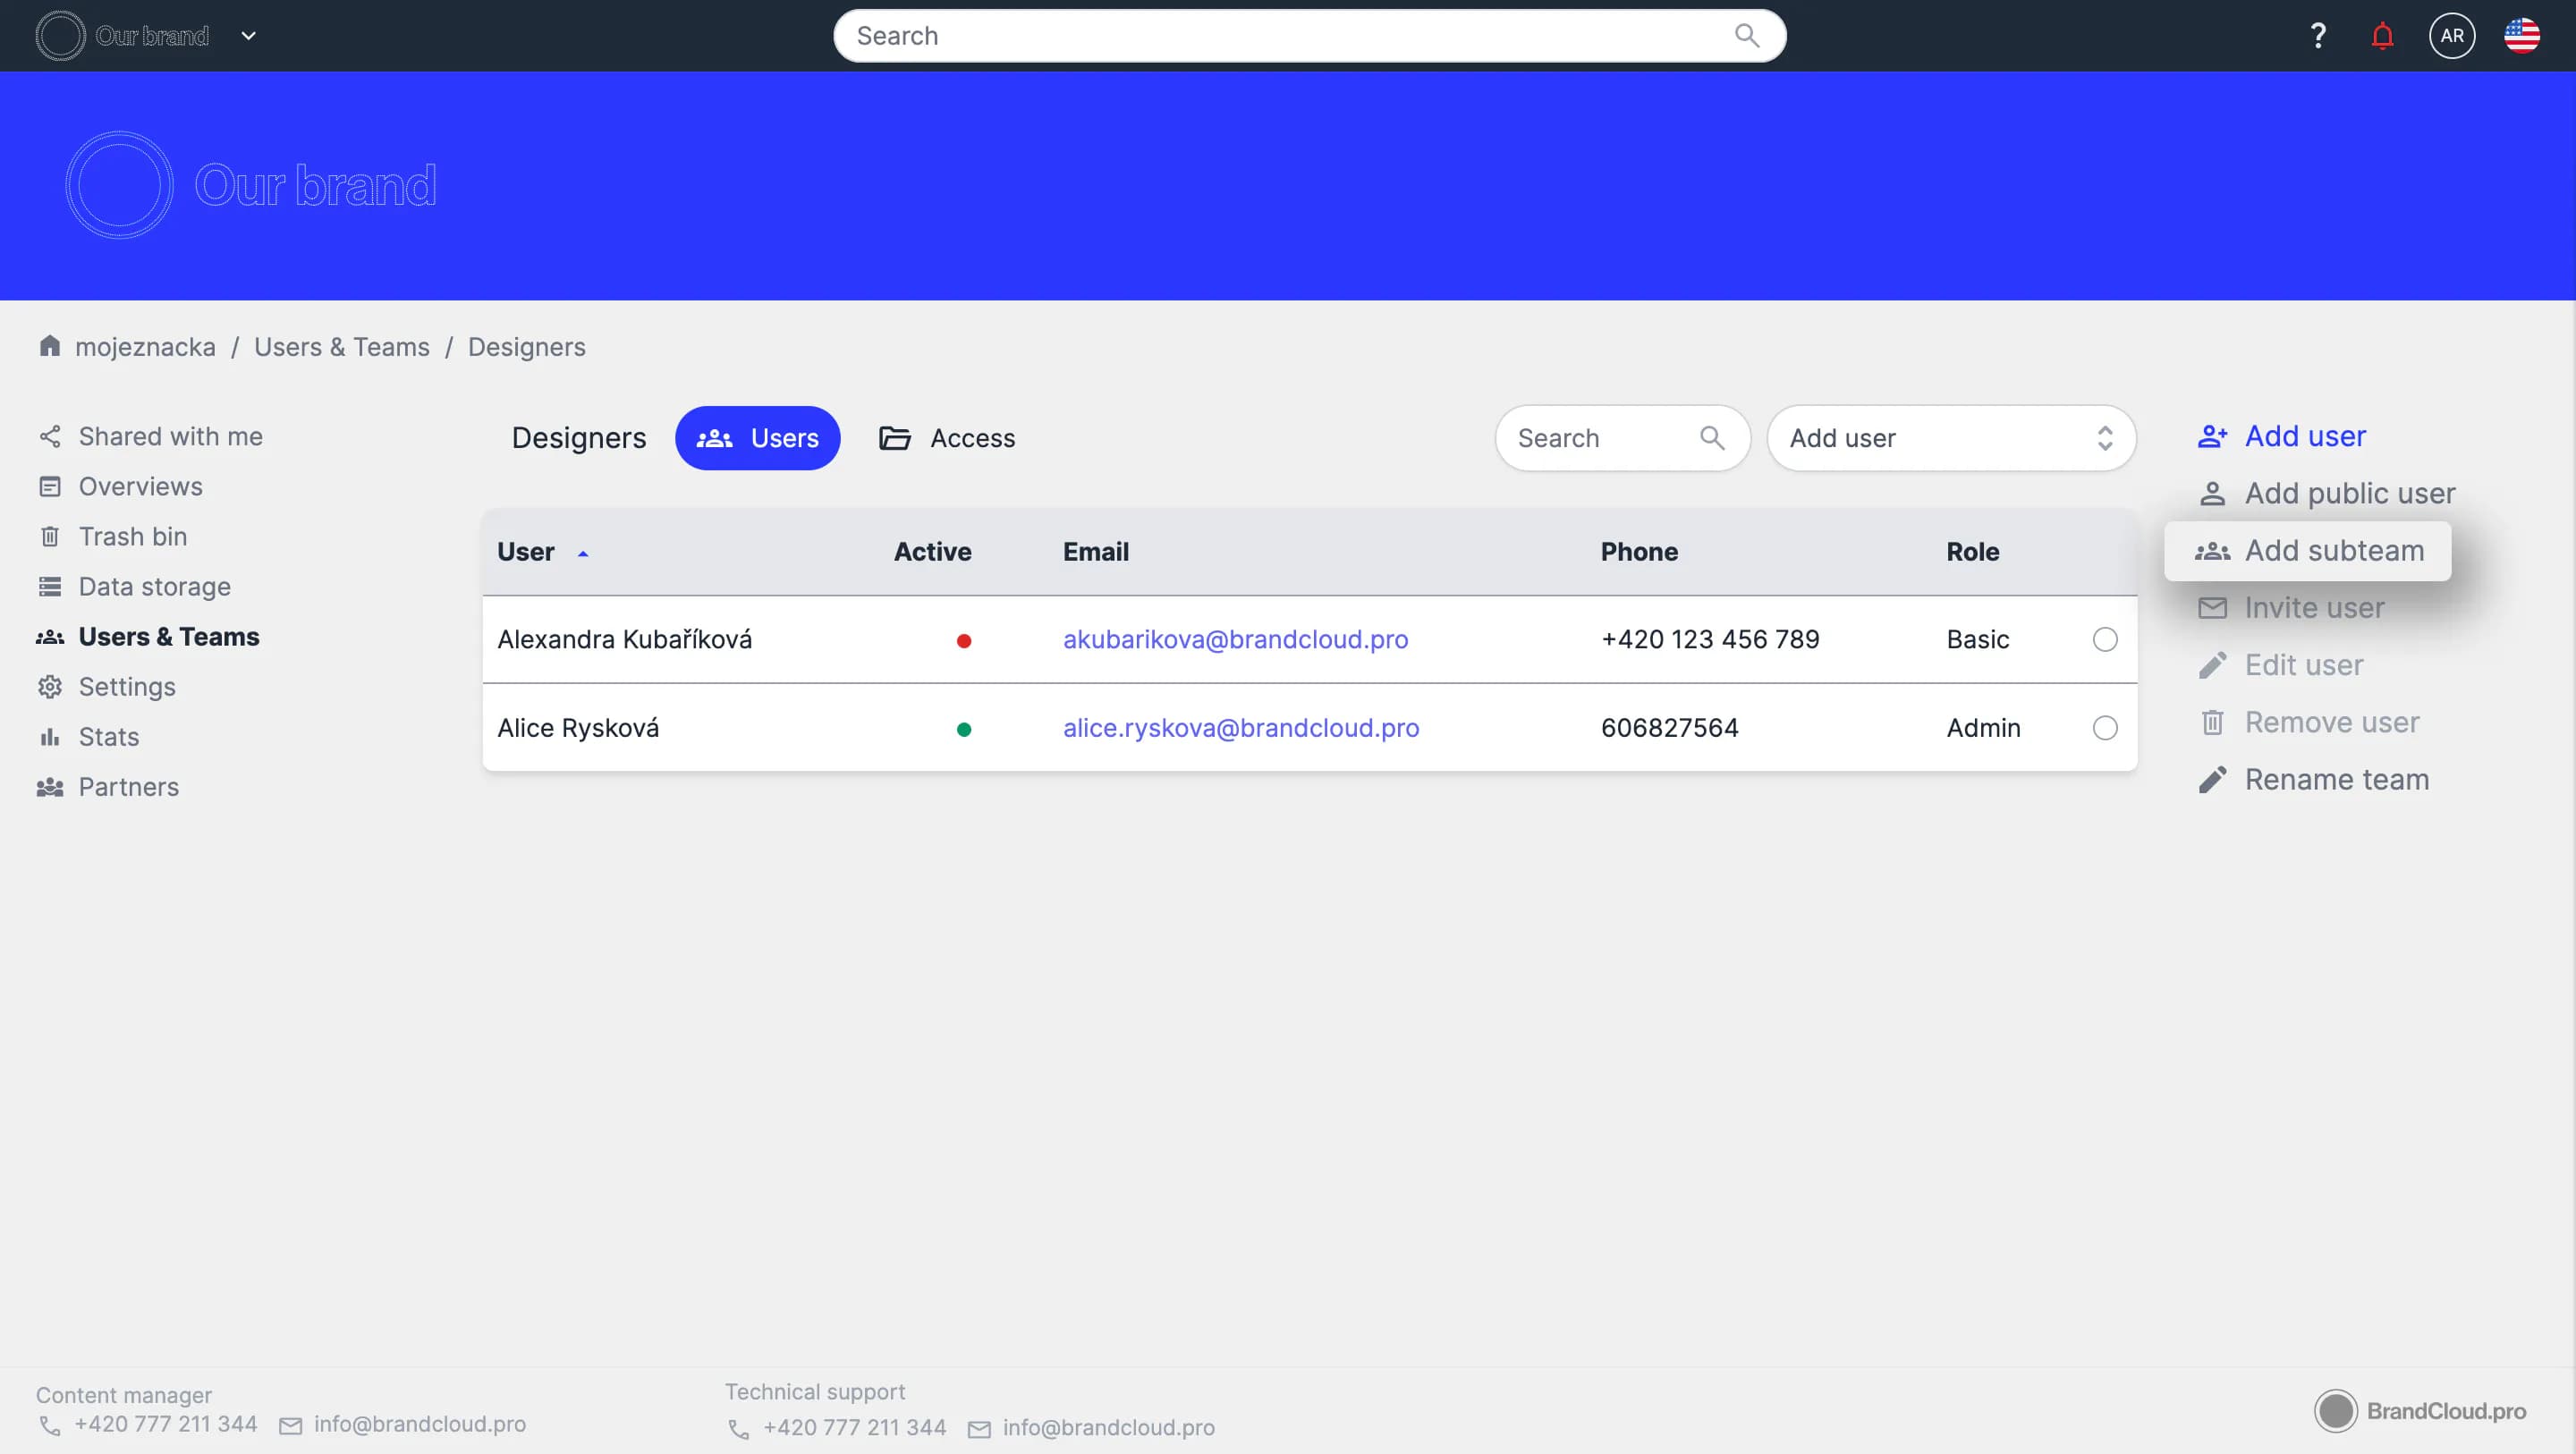
Task: Open the alice.ryskova@brandcloud.pro email link
Action: click(x=1240, y=728)
